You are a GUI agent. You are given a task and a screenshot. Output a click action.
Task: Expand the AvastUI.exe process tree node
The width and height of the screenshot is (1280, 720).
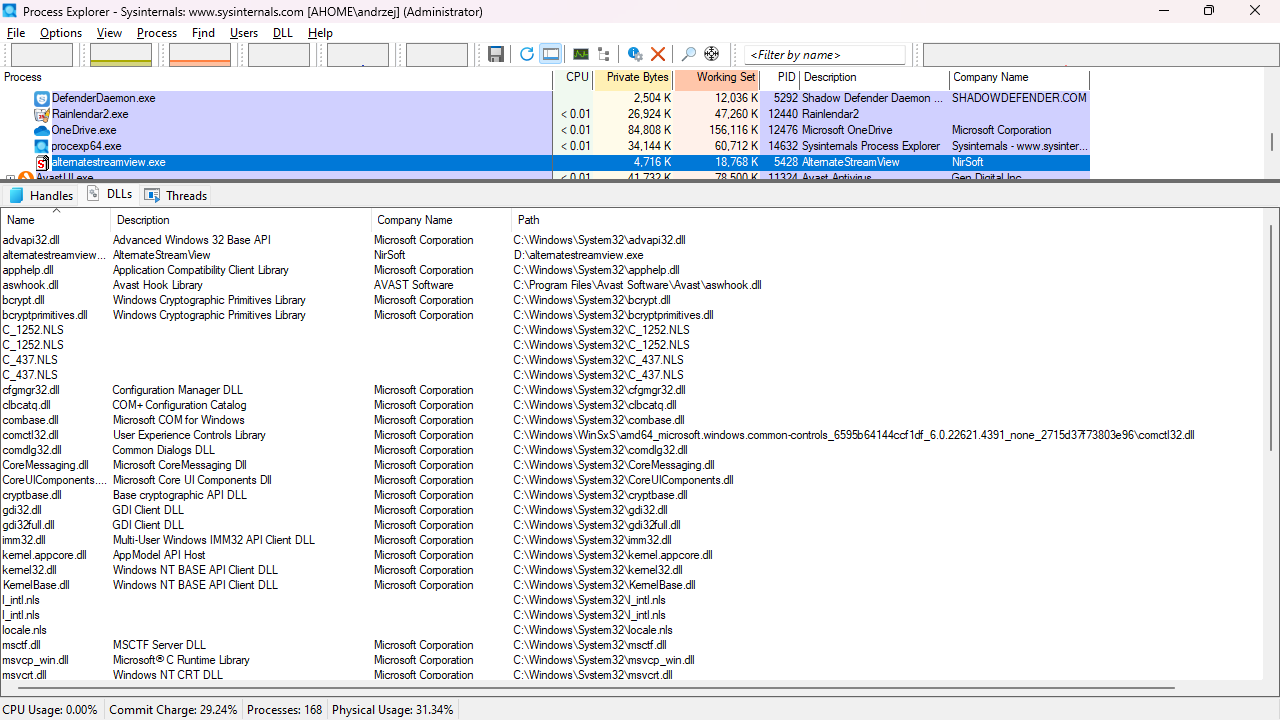(x=10, y=178)
